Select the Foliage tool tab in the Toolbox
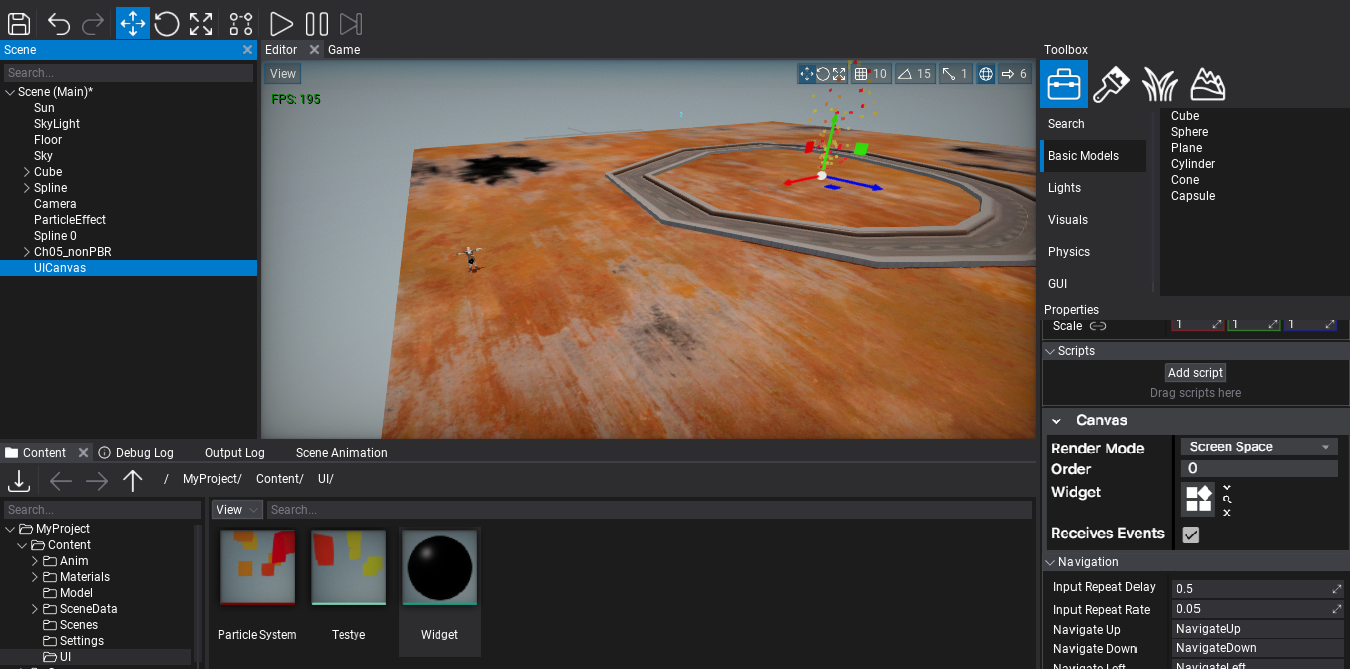 pos(1160,84)
